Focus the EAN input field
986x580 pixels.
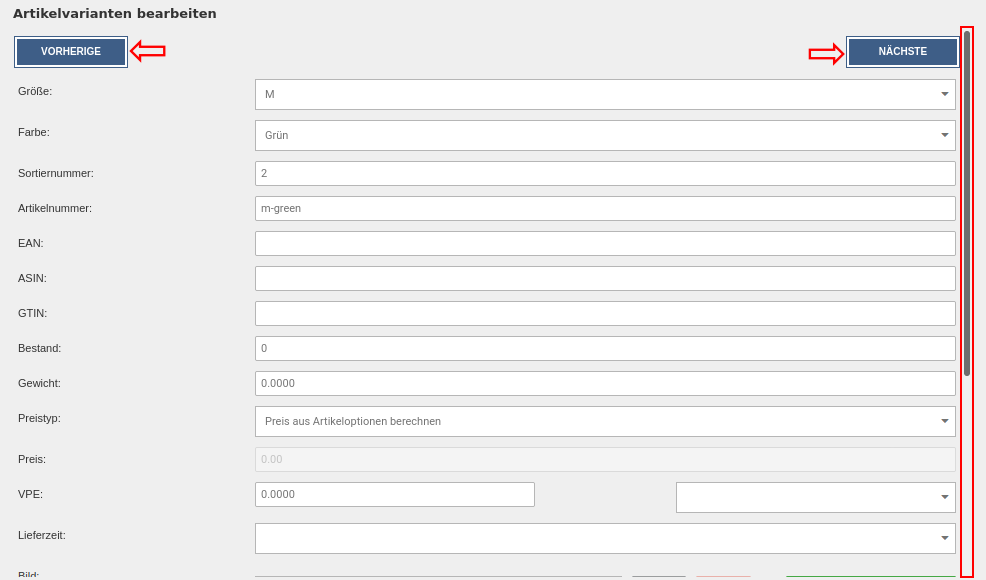click(x=605, y=244)
